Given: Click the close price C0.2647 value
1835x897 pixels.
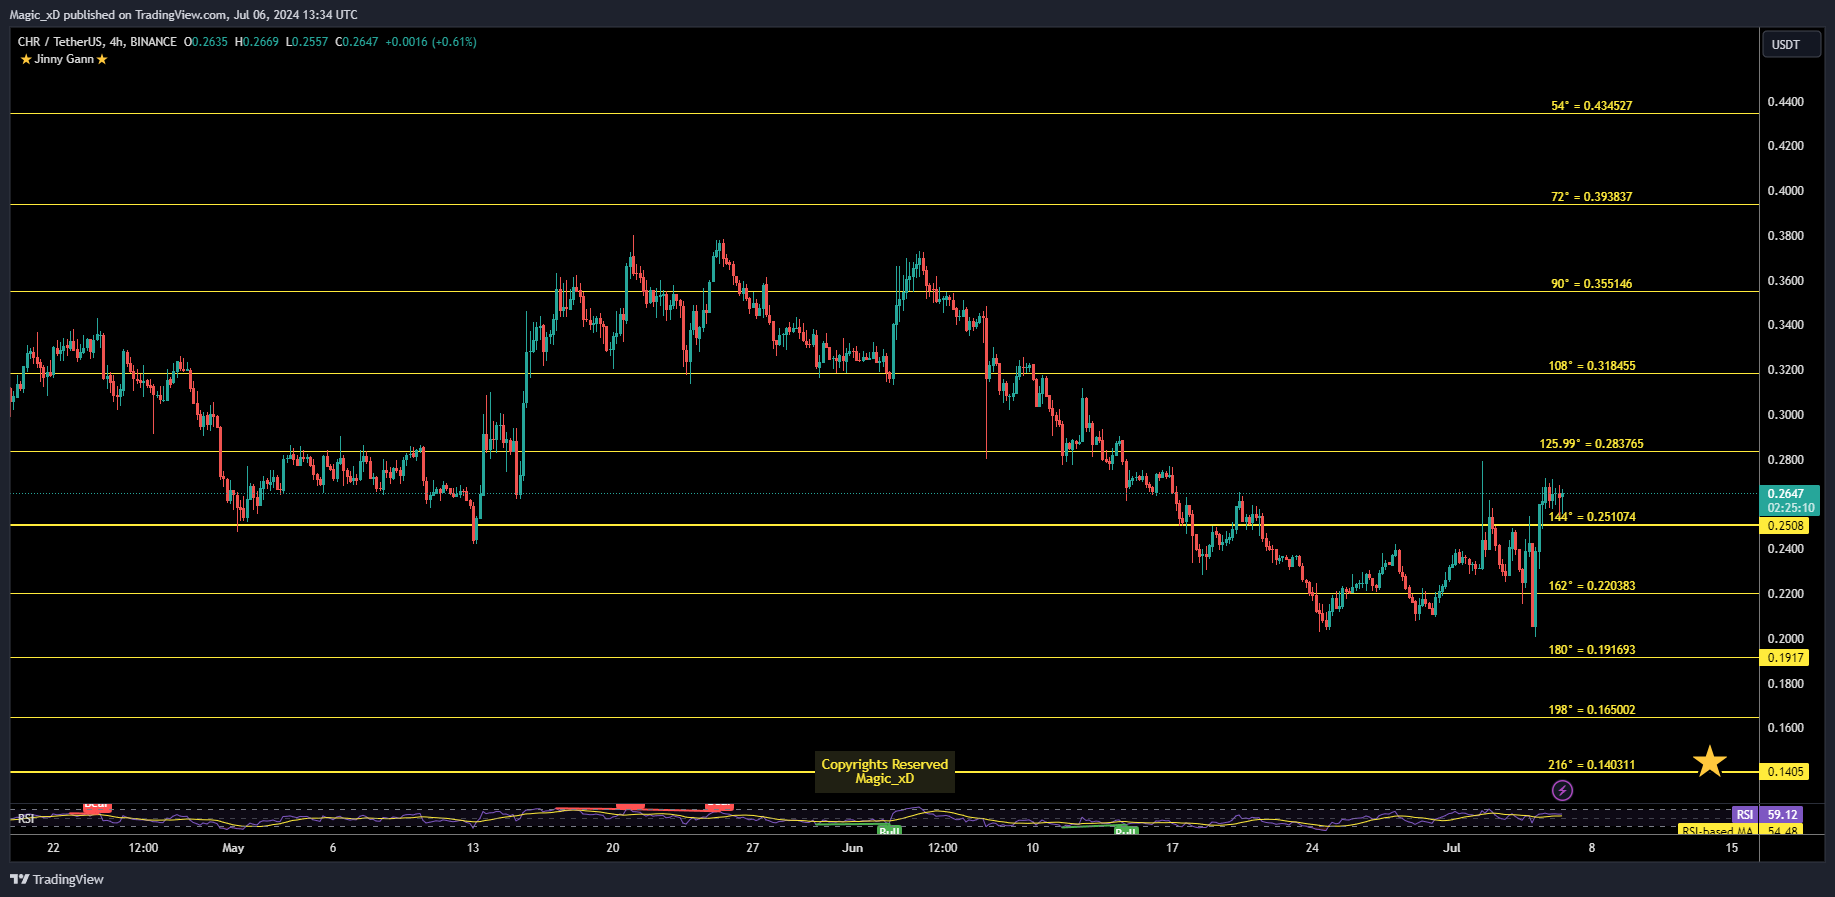Looking at the screenshot, I should (357, 42).
